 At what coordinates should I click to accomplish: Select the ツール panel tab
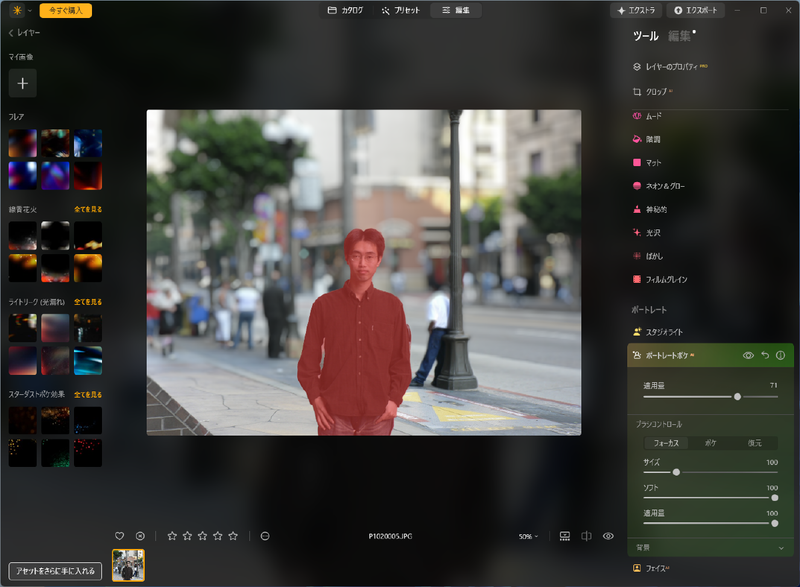[645, 36]
